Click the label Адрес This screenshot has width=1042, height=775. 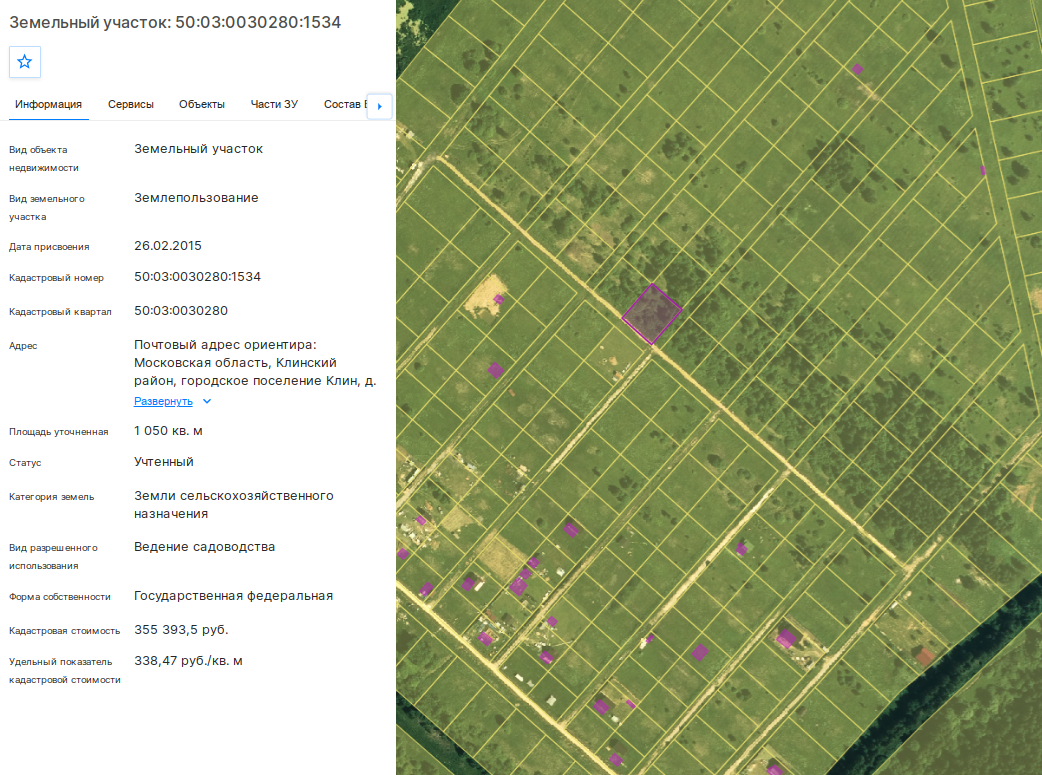pos(23,346)
